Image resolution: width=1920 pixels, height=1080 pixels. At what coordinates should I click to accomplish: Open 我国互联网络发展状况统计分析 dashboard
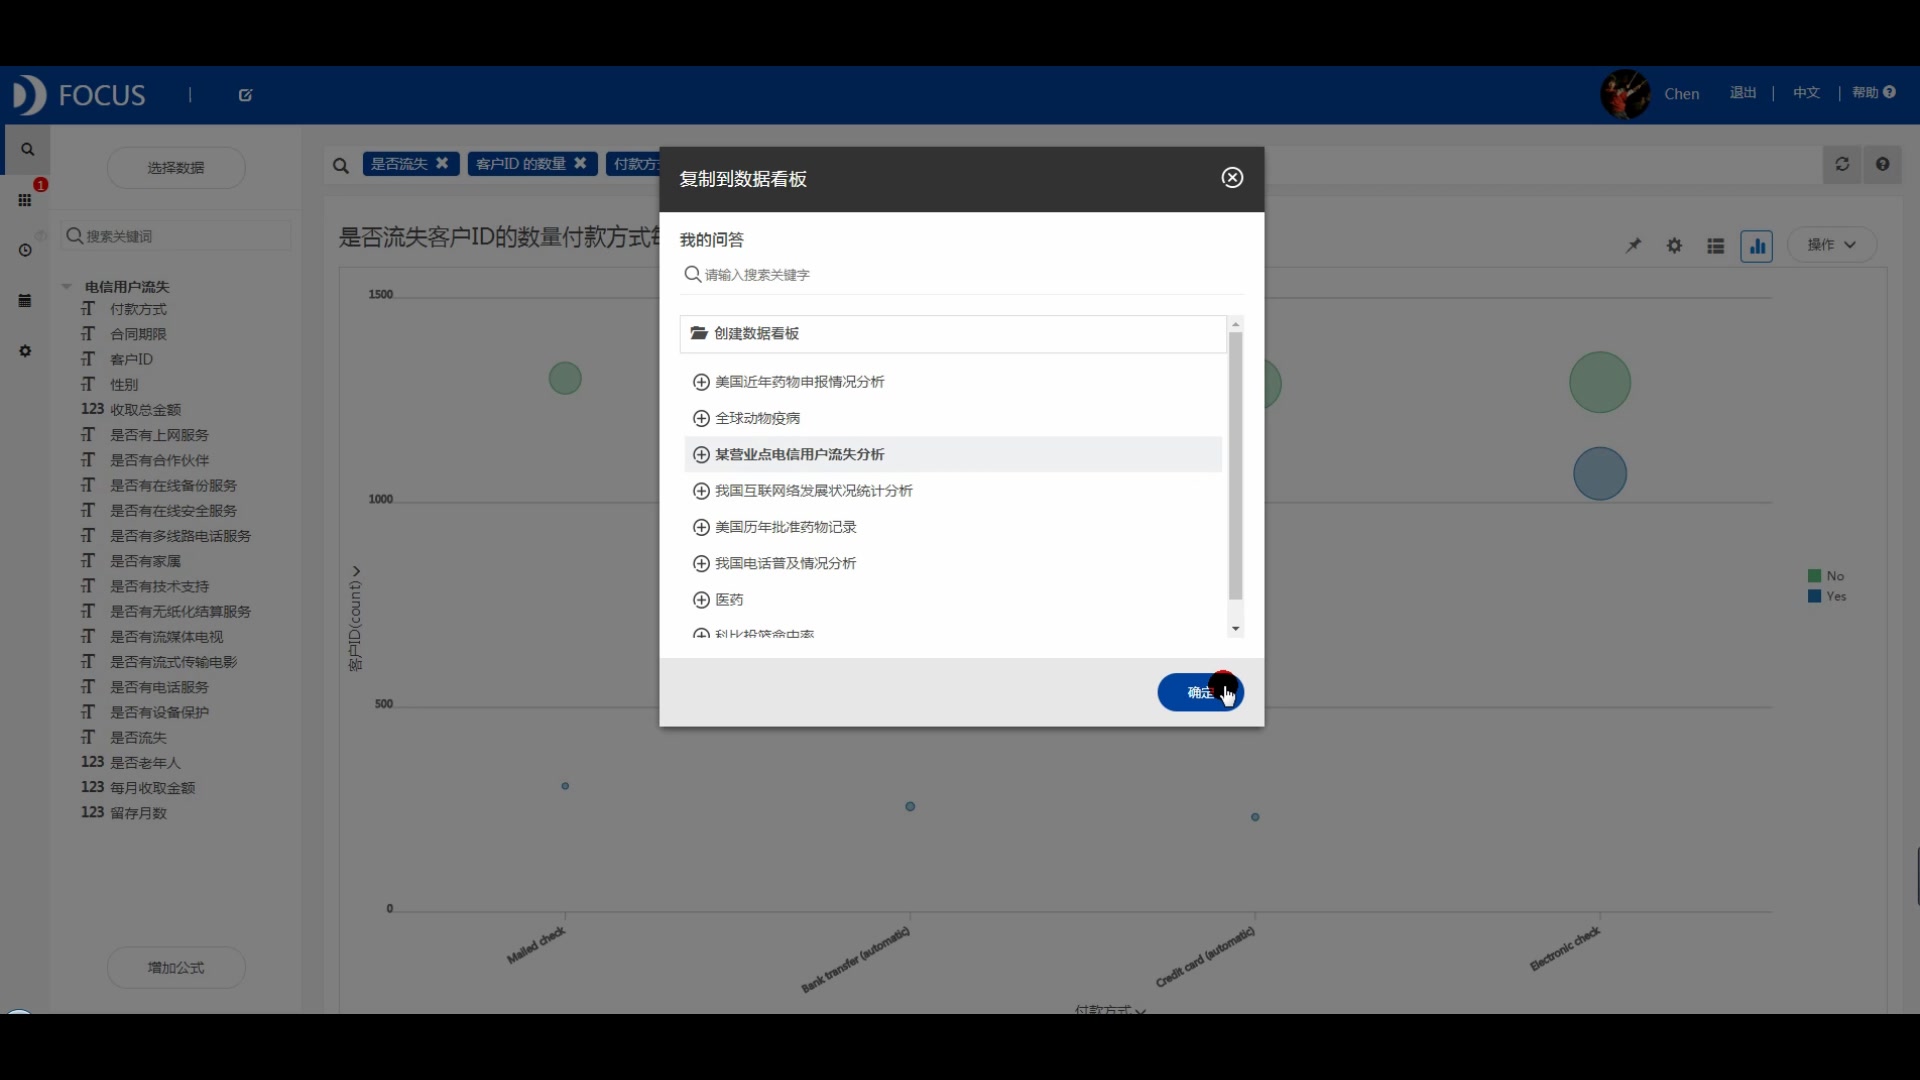point(814,489)
